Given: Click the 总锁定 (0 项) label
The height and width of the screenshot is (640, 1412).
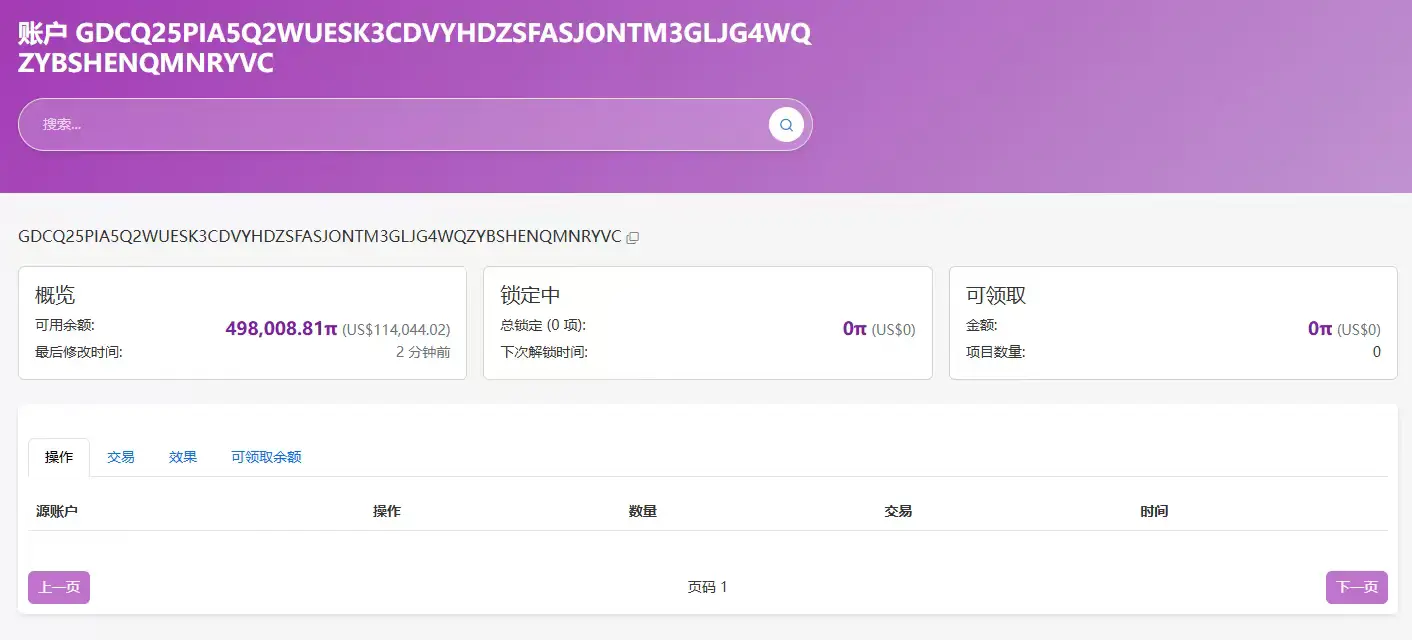Looking at the screenshot, I should (x=543, y=325).
